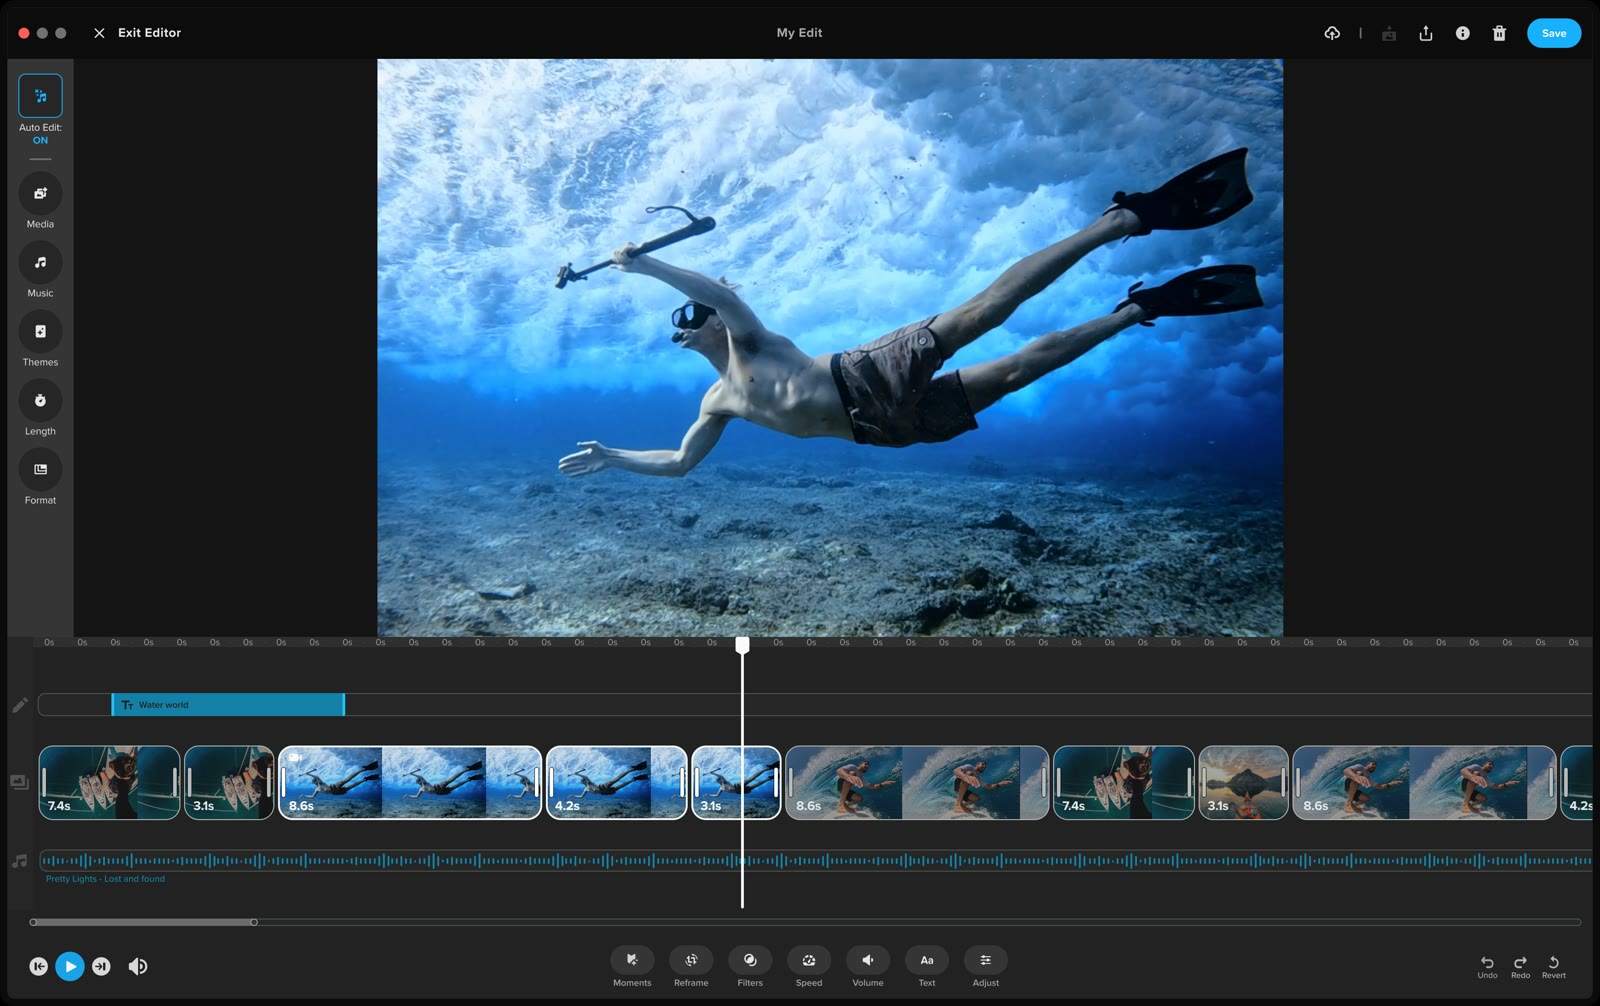Open the Speed tool
This screenshot has height=1006, width=1600.
tap(809, 960)
